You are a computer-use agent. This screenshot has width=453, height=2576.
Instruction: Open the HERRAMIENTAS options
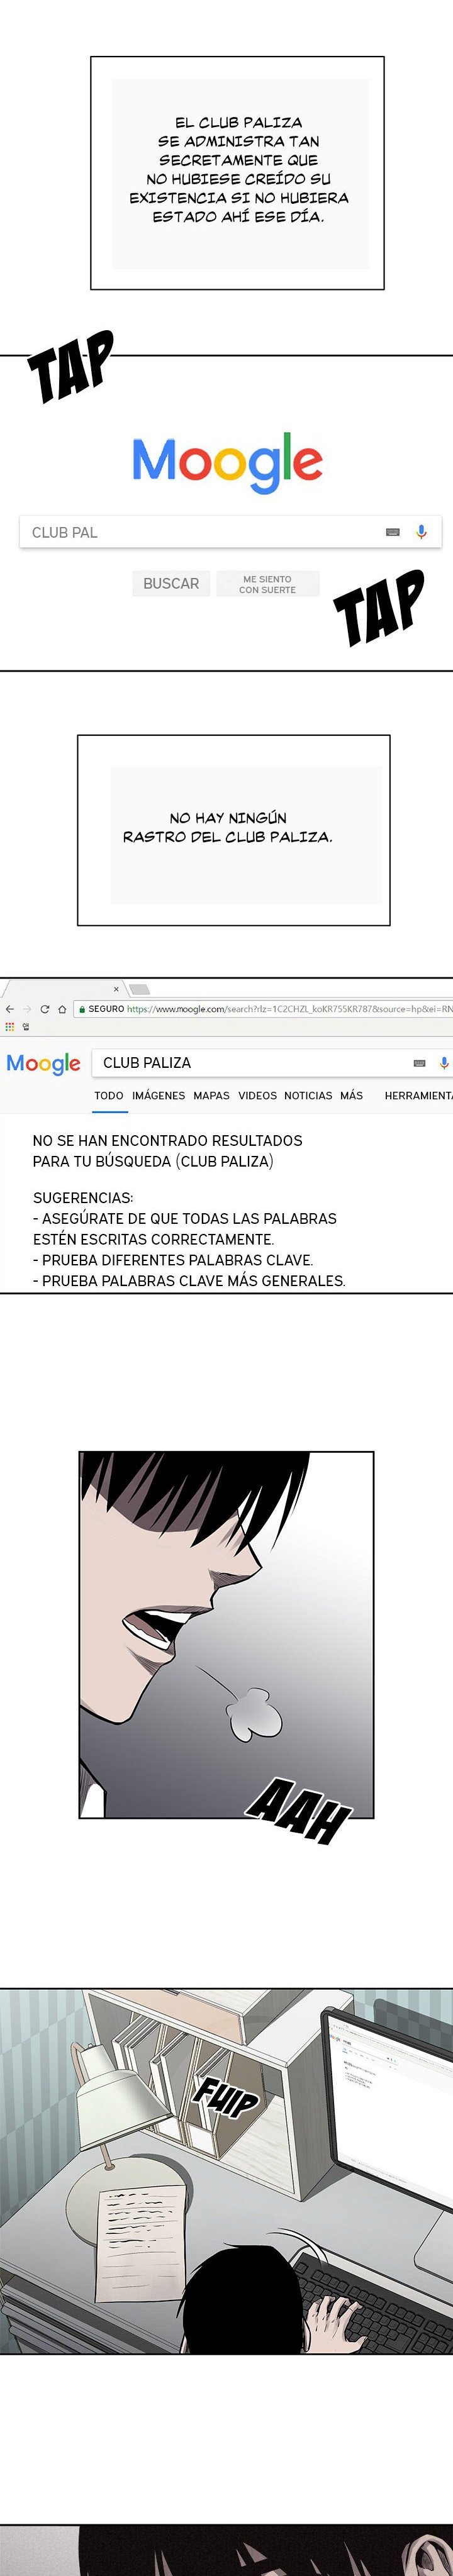tap(418, 1096)
